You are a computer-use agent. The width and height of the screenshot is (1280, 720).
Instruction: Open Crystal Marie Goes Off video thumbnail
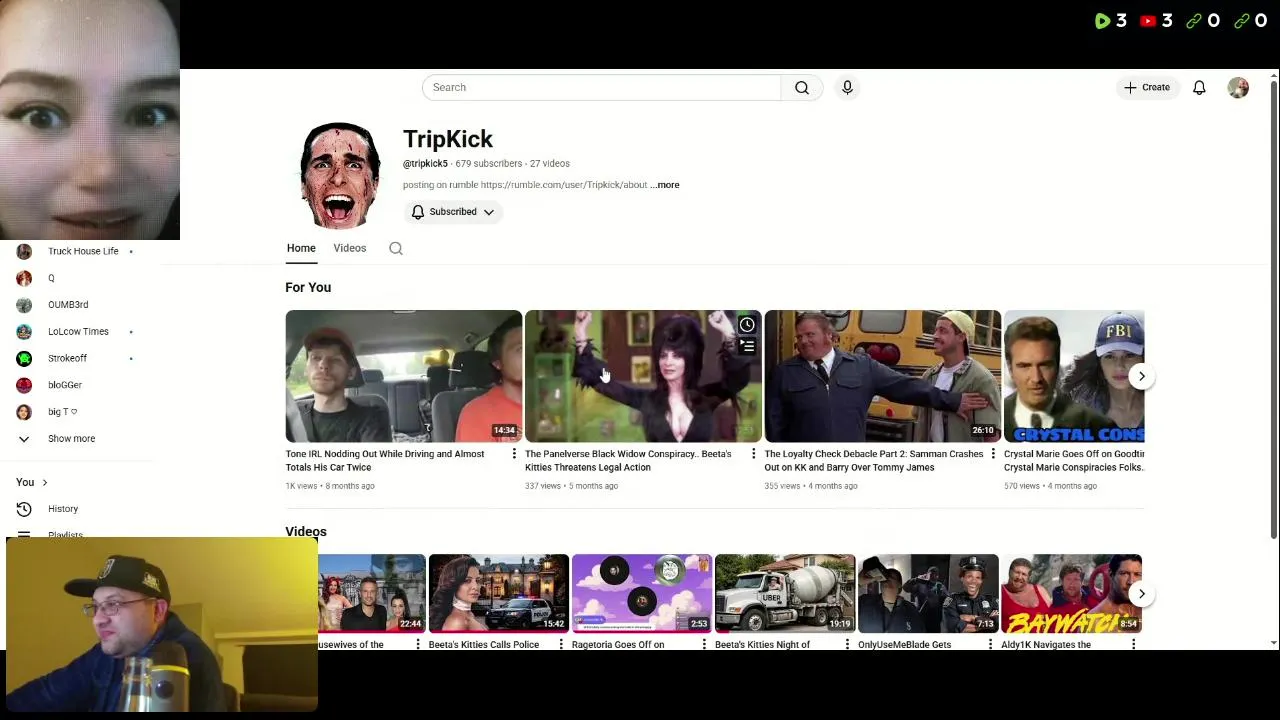point(1074,376)
